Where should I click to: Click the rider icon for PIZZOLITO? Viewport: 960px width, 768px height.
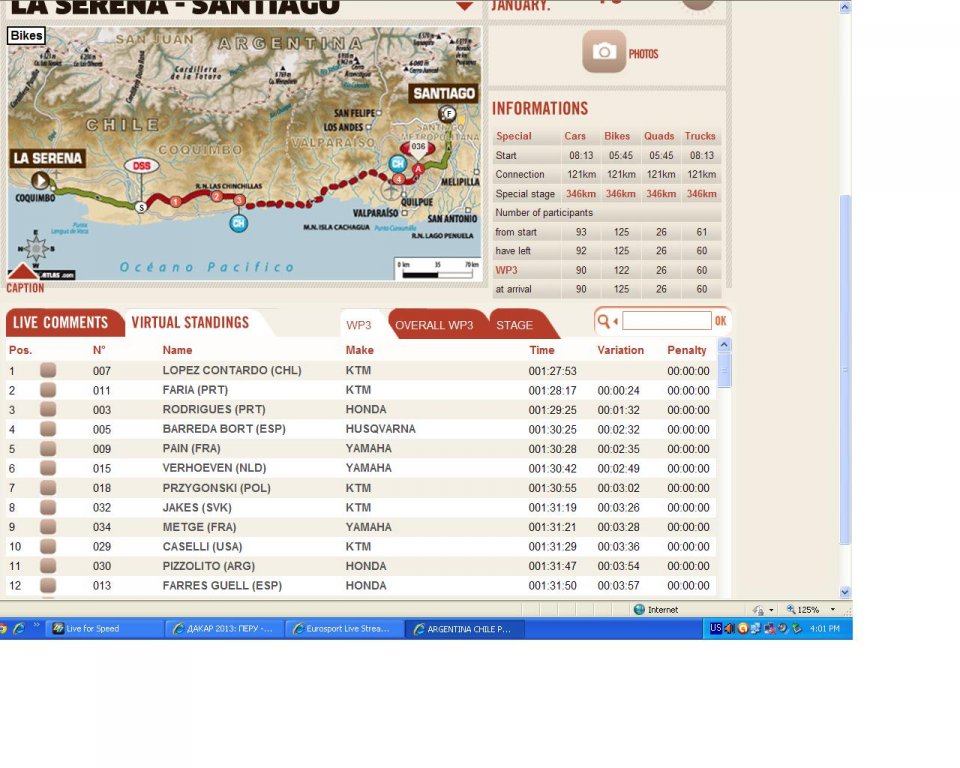(48, 566)
